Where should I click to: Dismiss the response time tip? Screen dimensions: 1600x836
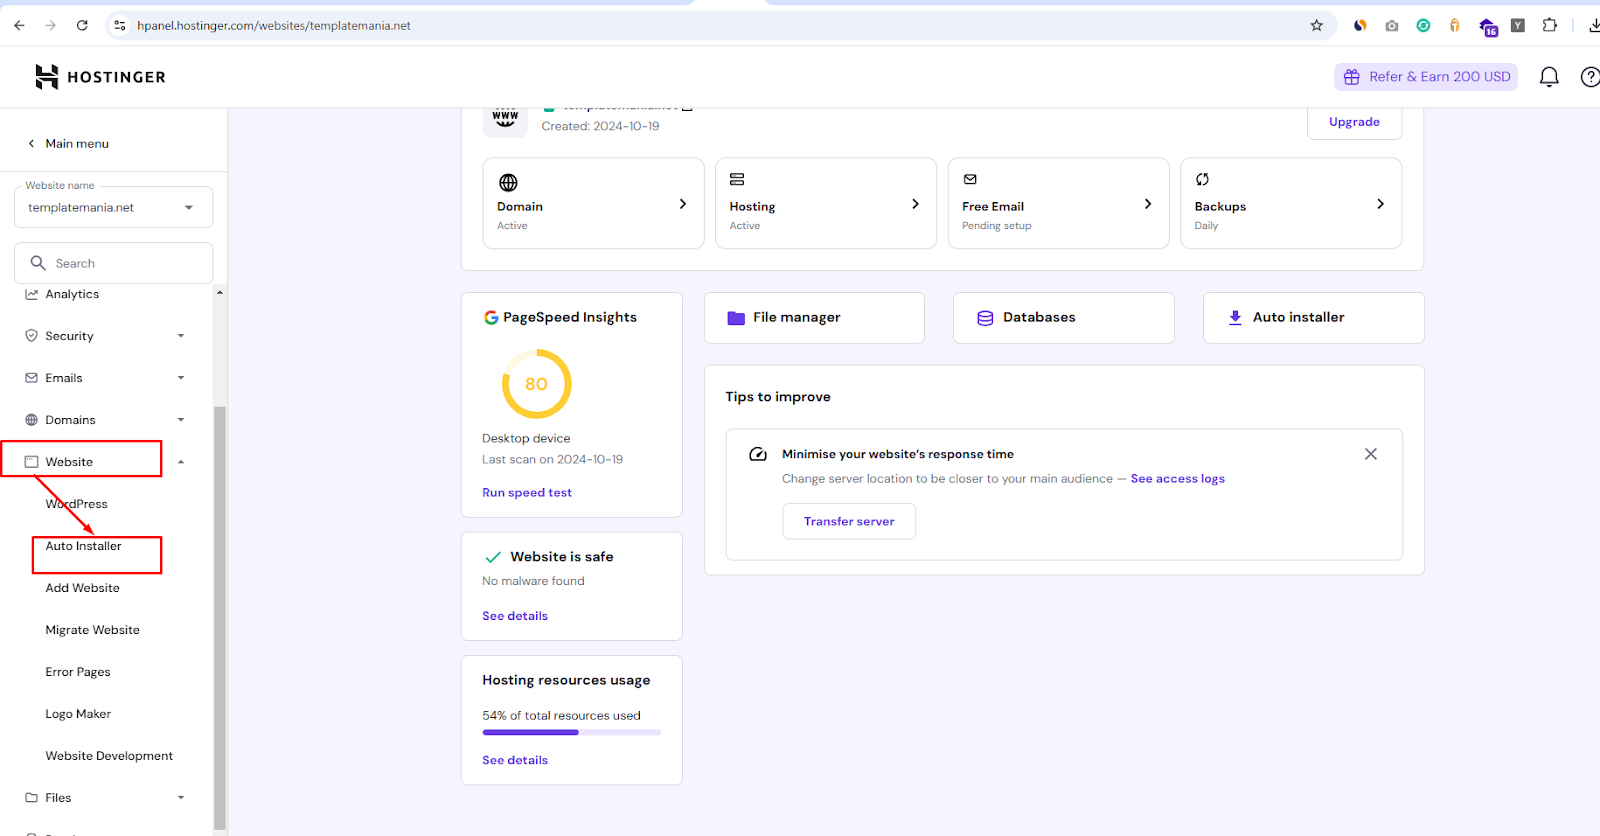(1371, 454)
